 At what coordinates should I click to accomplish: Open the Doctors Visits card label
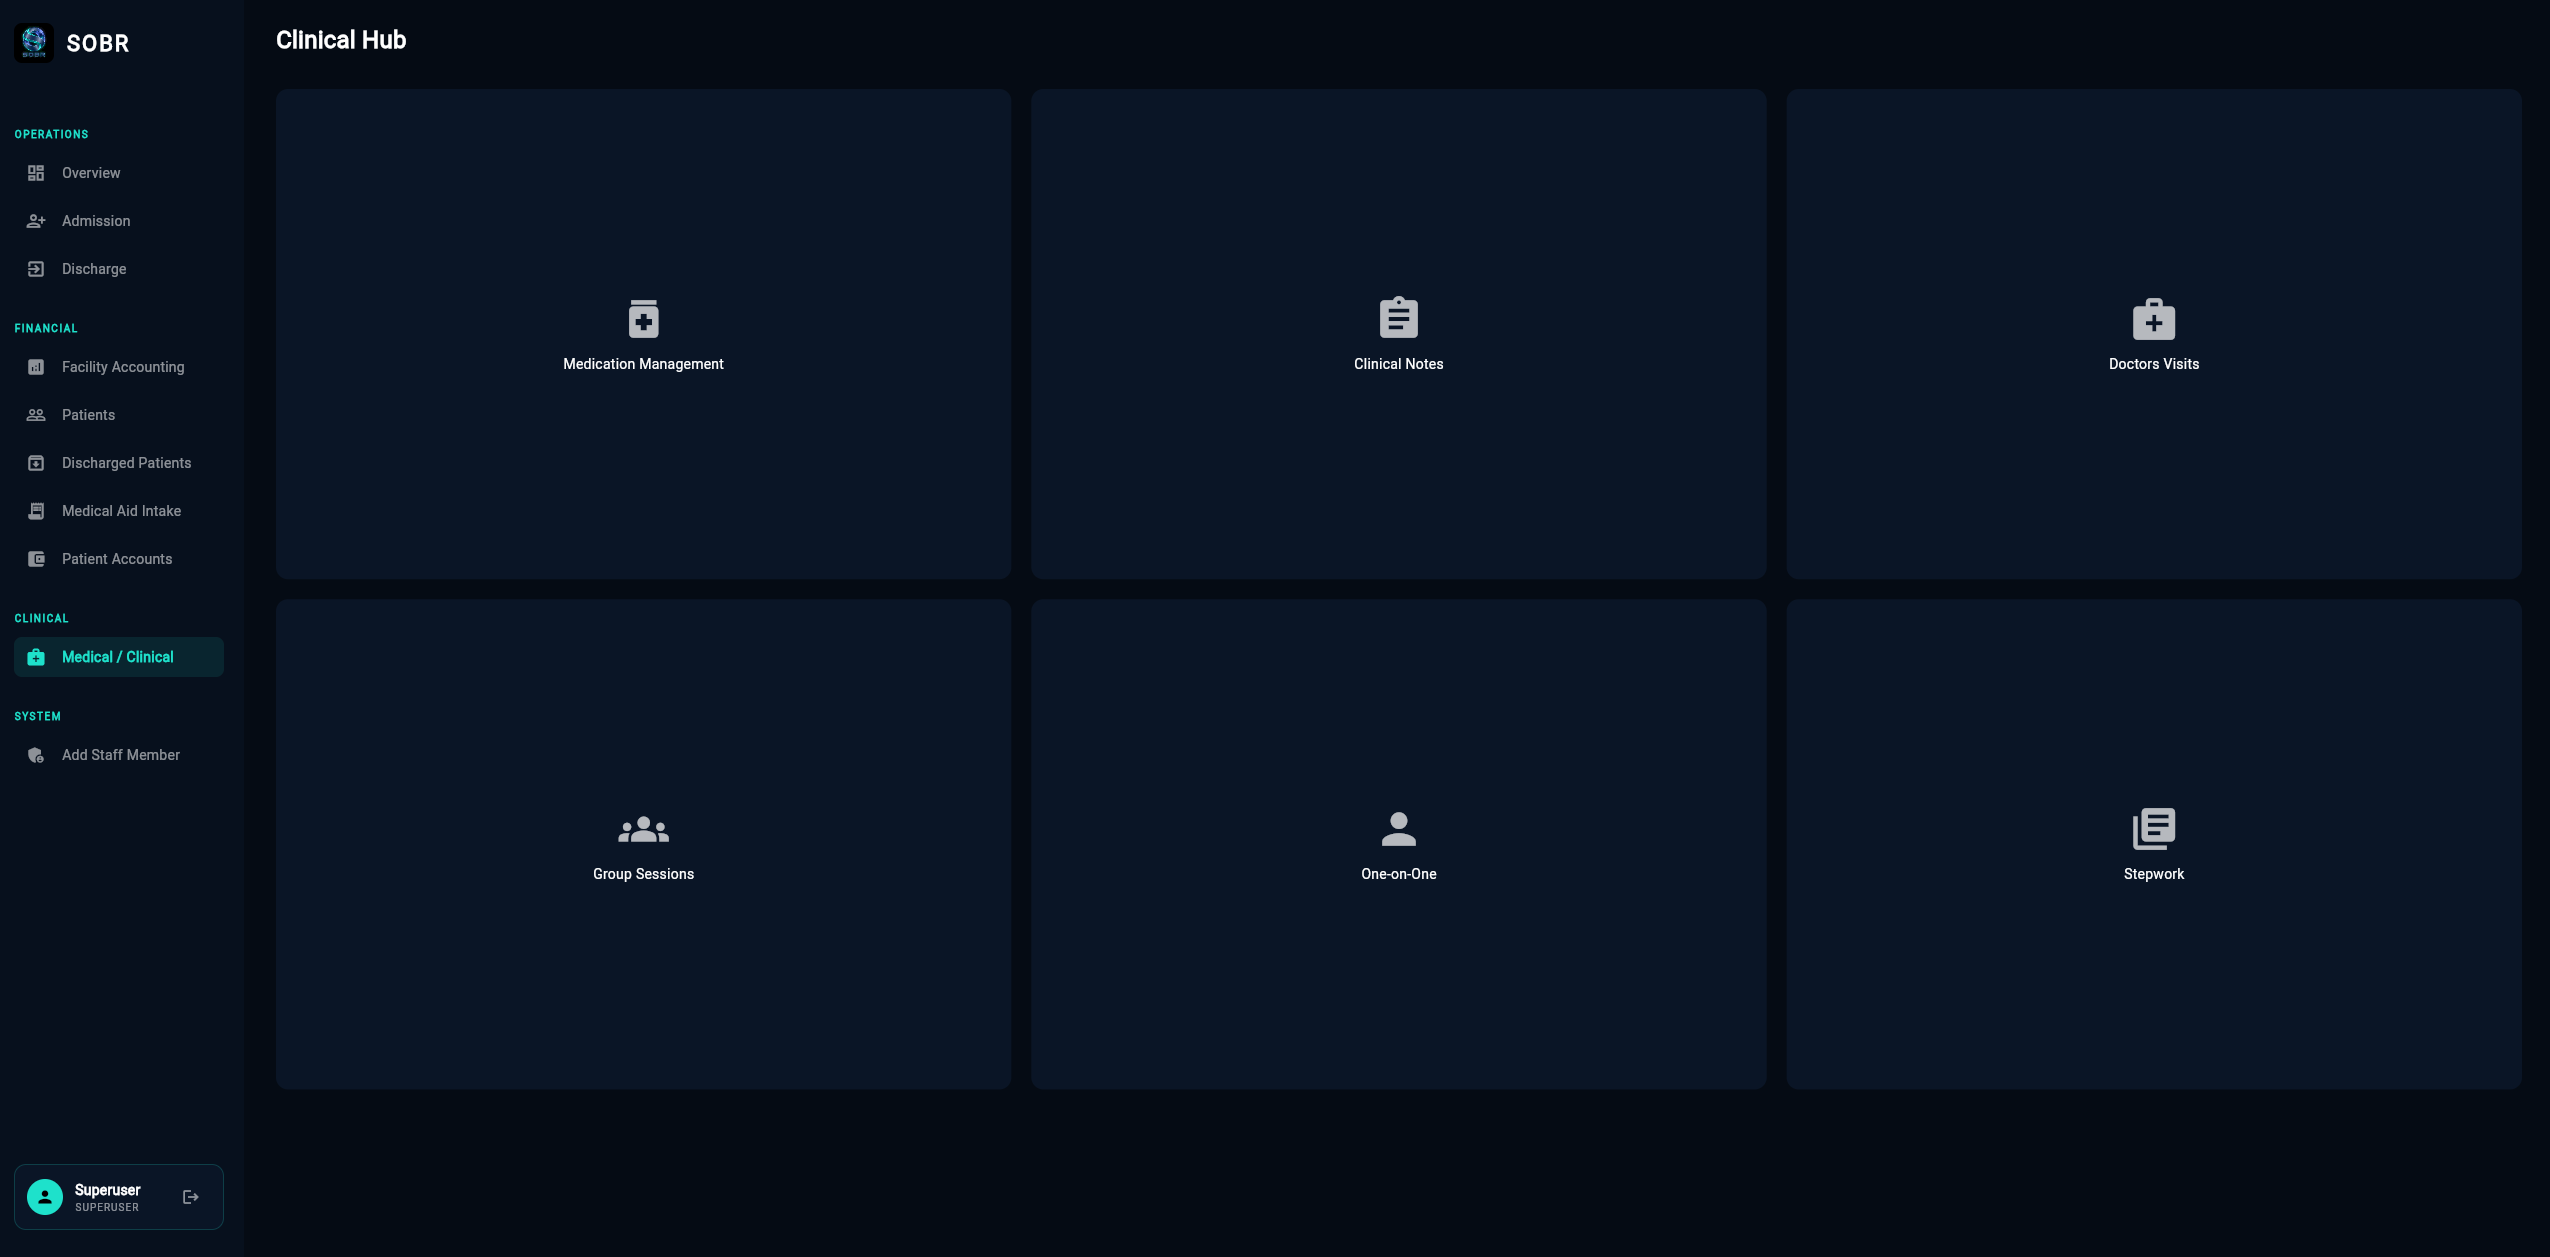coord(2154,364)
